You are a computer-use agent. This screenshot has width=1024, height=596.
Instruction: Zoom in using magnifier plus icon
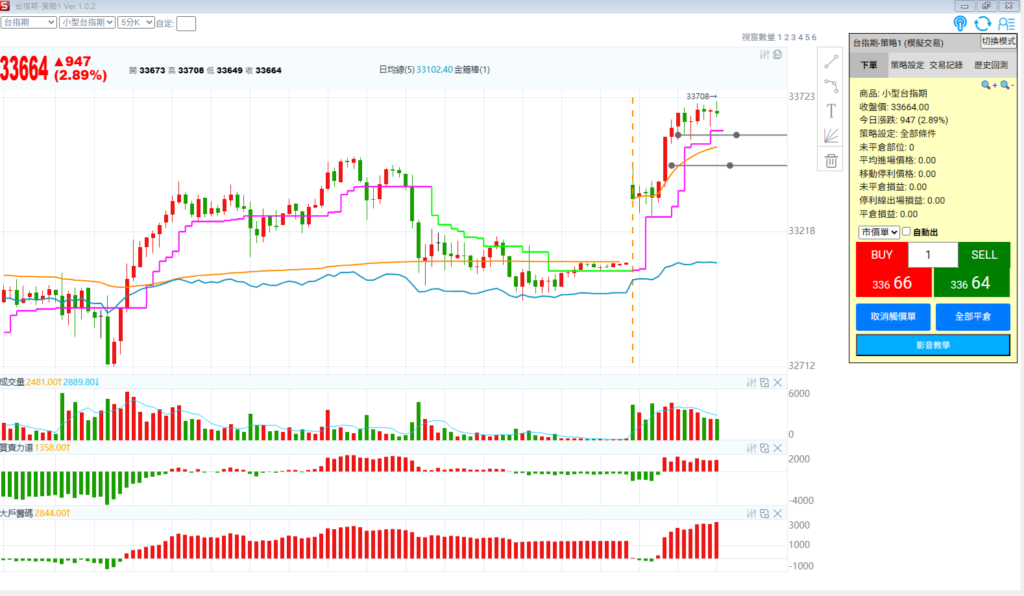[x=988, y=86]
